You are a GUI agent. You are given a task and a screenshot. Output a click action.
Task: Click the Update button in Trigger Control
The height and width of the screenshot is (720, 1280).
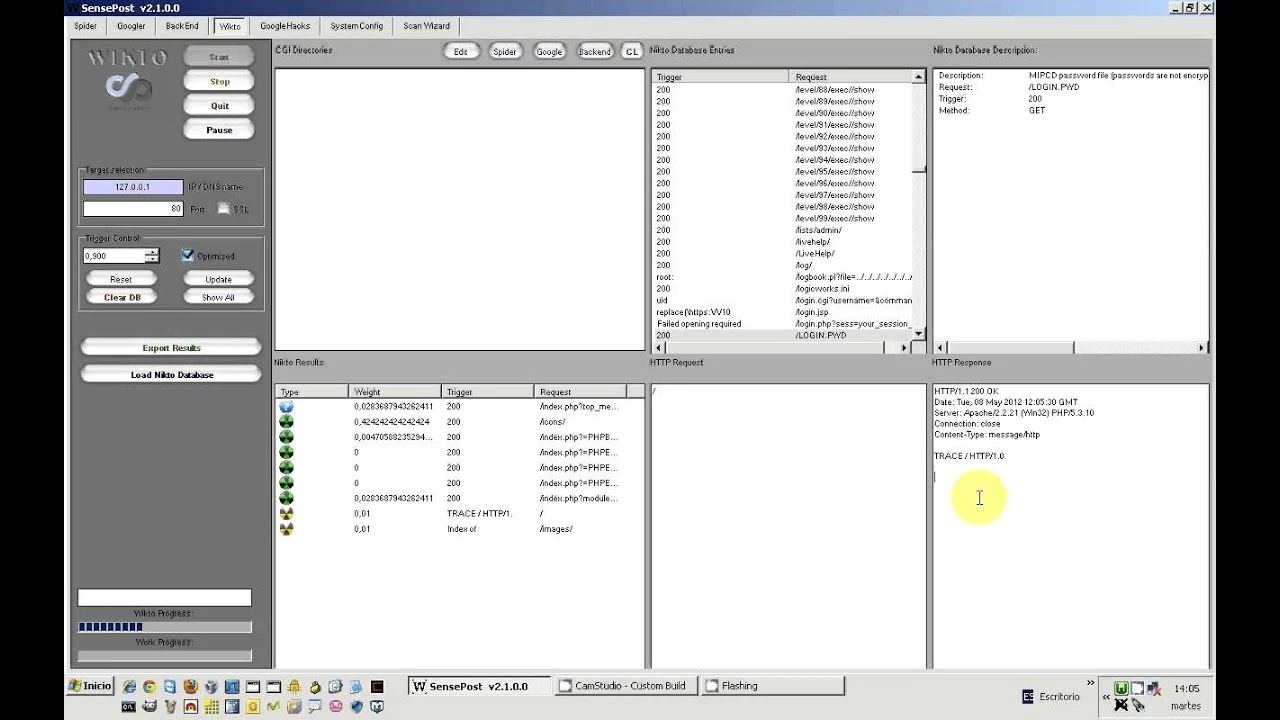218,279
